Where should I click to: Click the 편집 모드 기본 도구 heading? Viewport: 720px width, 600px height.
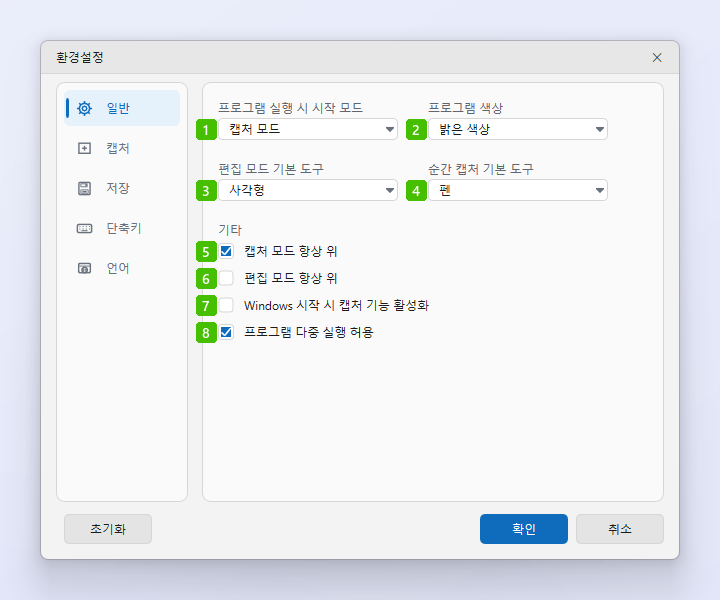[271, 169]
